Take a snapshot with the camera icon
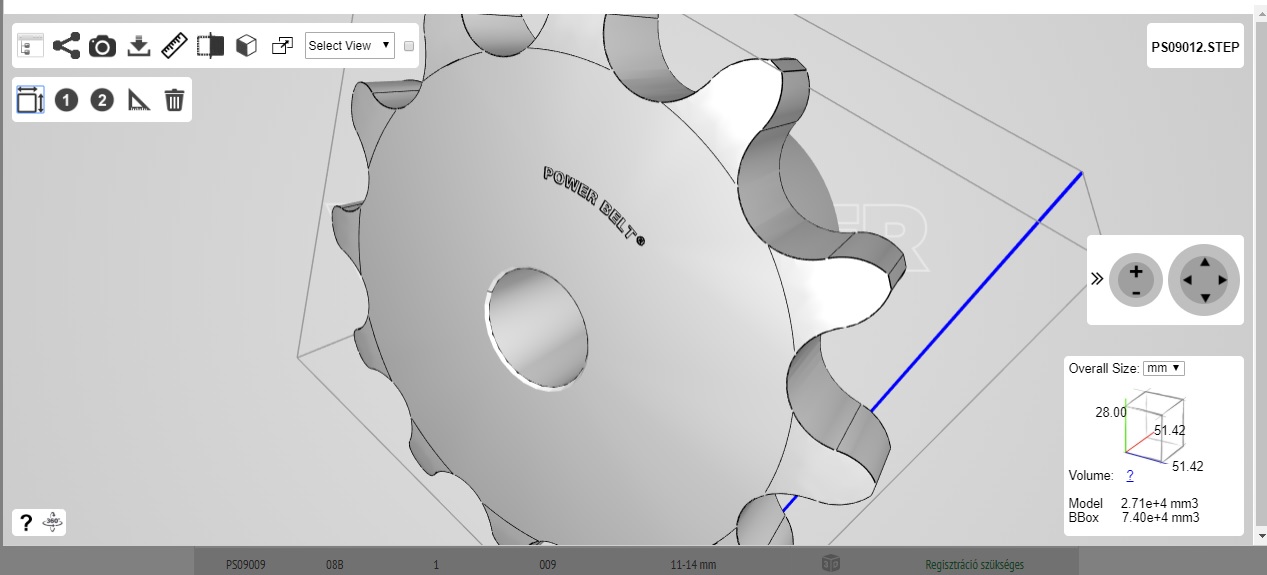Image resolution: width=1267 pixels, height=575 pixels. click(x=102, y=46)
